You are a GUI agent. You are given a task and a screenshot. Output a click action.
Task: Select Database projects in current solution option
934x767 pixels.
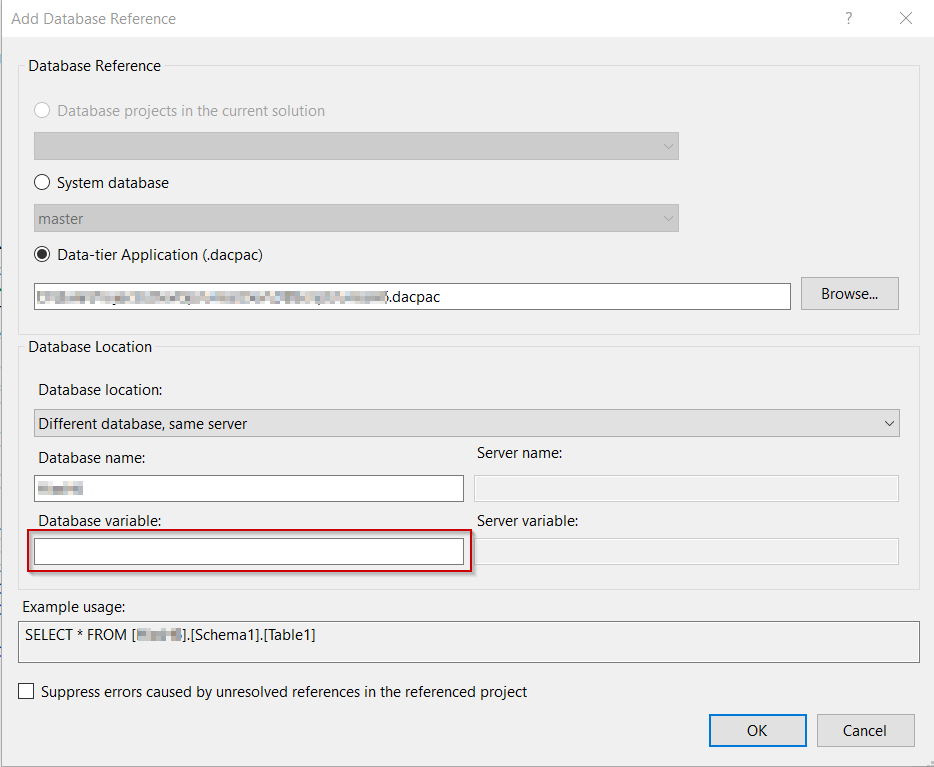(x=43, y=111)
